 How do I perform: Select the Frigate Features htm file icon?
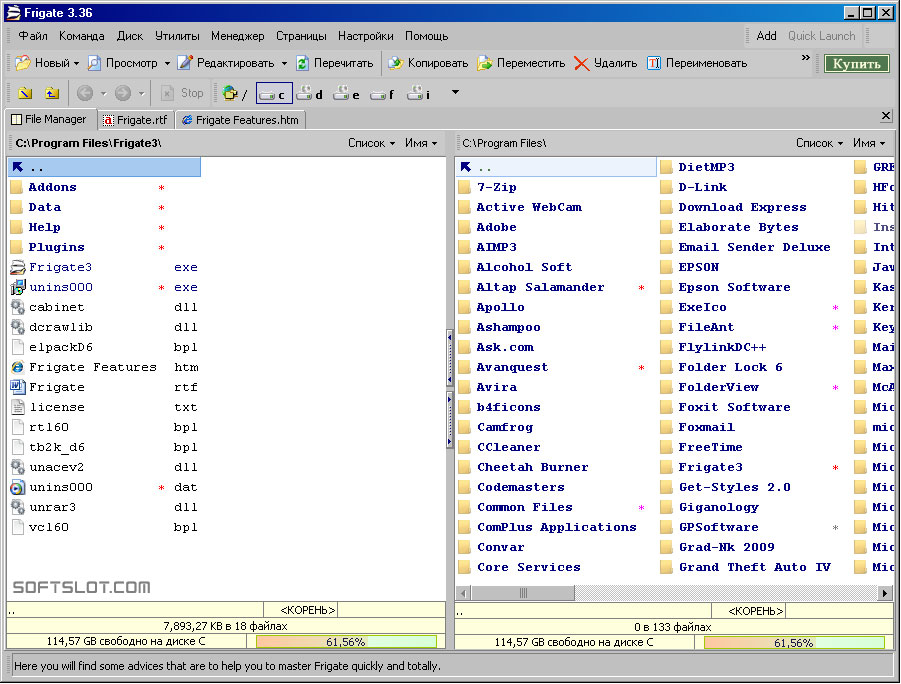[18, 367]
